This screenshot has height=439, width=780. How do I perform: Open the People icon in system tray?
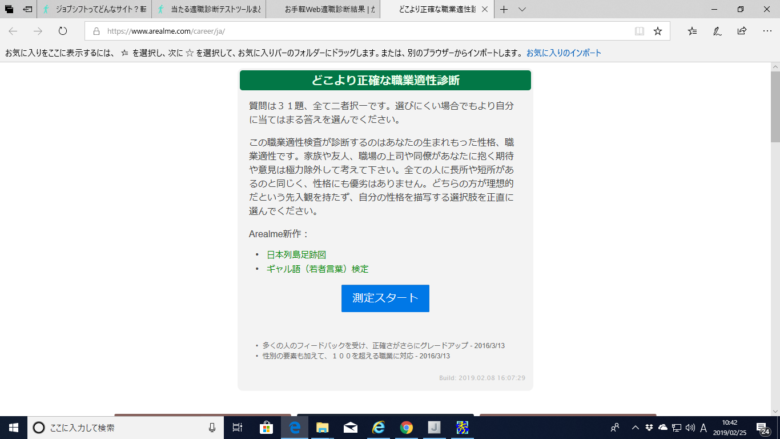[615, 428]
